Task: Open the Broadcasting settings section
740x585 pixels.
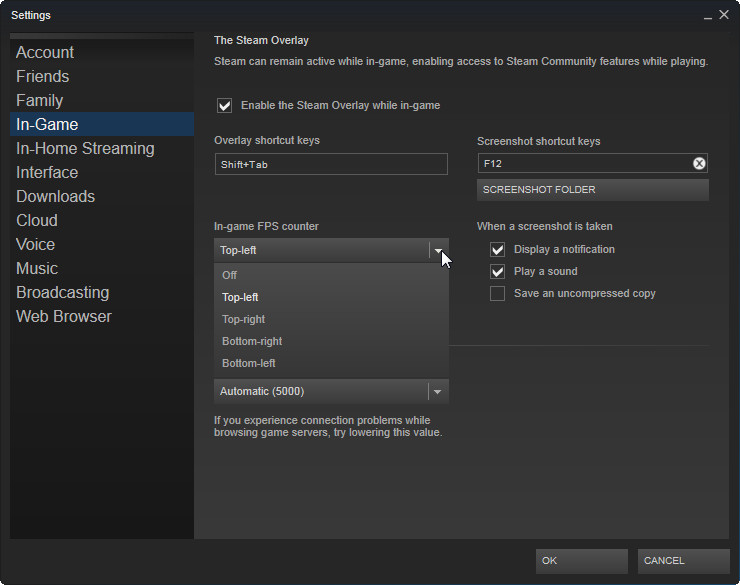Action: tap(102, 292)
